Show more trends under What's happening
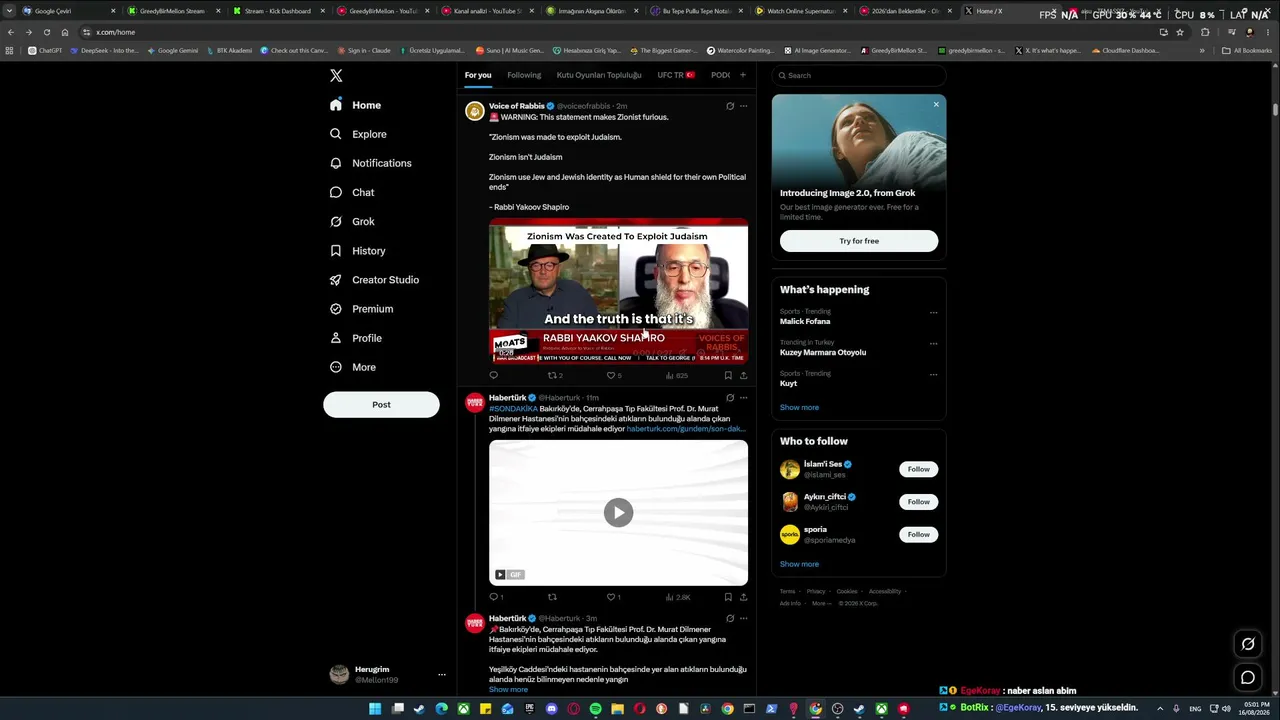The width and height of the screenshot is (1280, 720). pyautogui.click(x=799, y=407)
